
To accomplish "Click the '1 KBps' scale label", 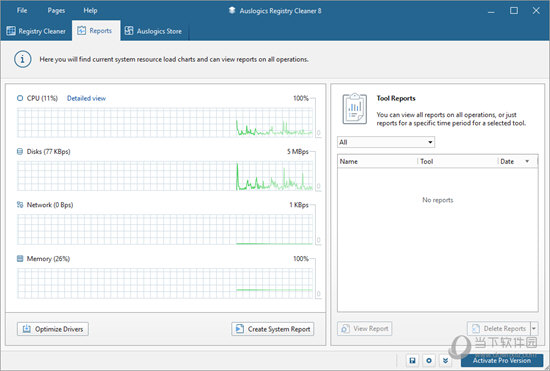I will [x=299, y=205].
